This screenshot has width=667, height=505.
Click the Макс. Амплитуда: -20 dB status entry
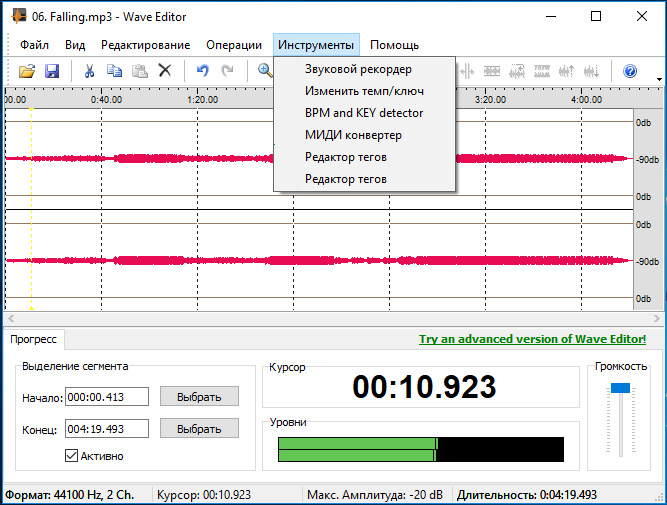(x=375, y=495)
